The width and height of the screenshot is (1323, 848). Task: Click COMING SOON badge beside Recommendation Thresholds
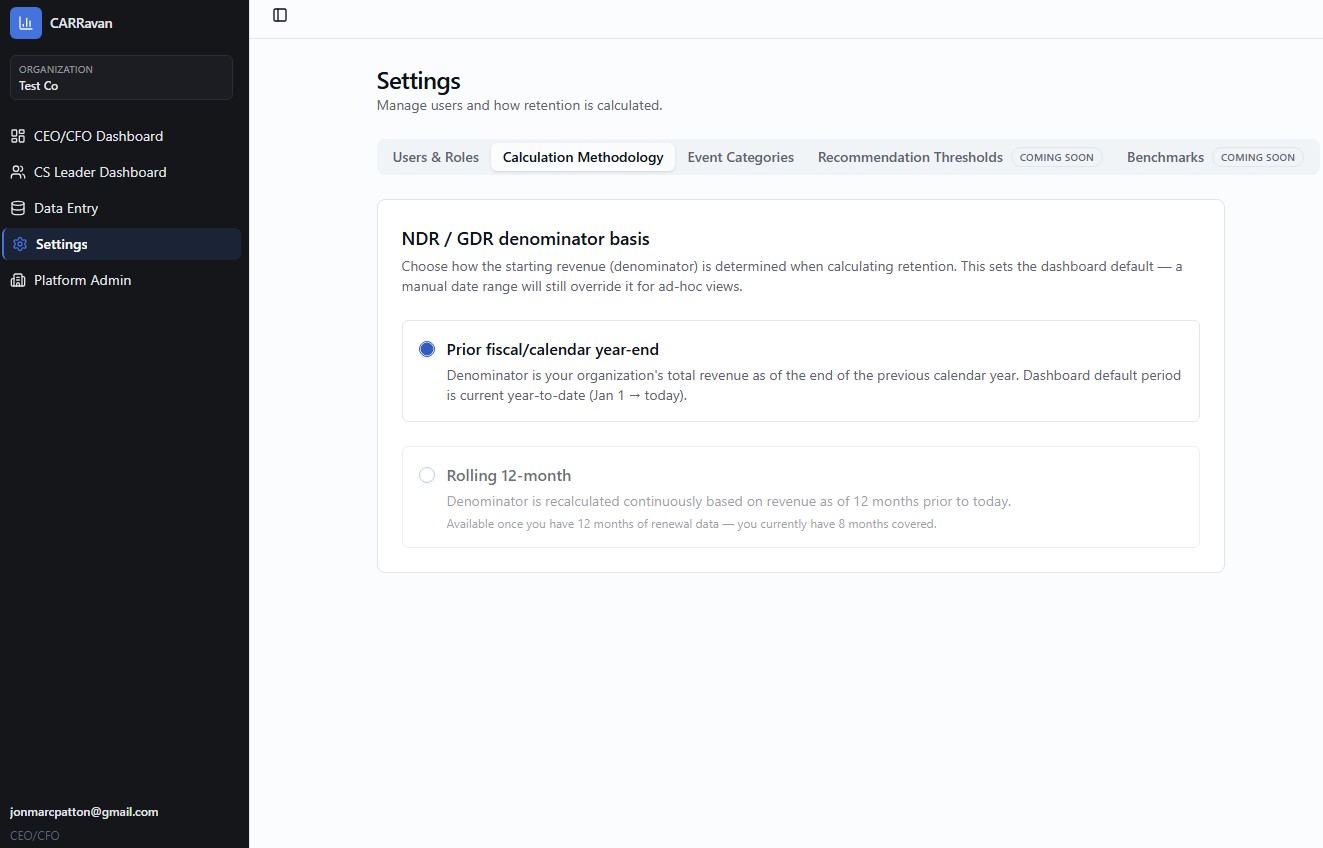coord(1056,157)
